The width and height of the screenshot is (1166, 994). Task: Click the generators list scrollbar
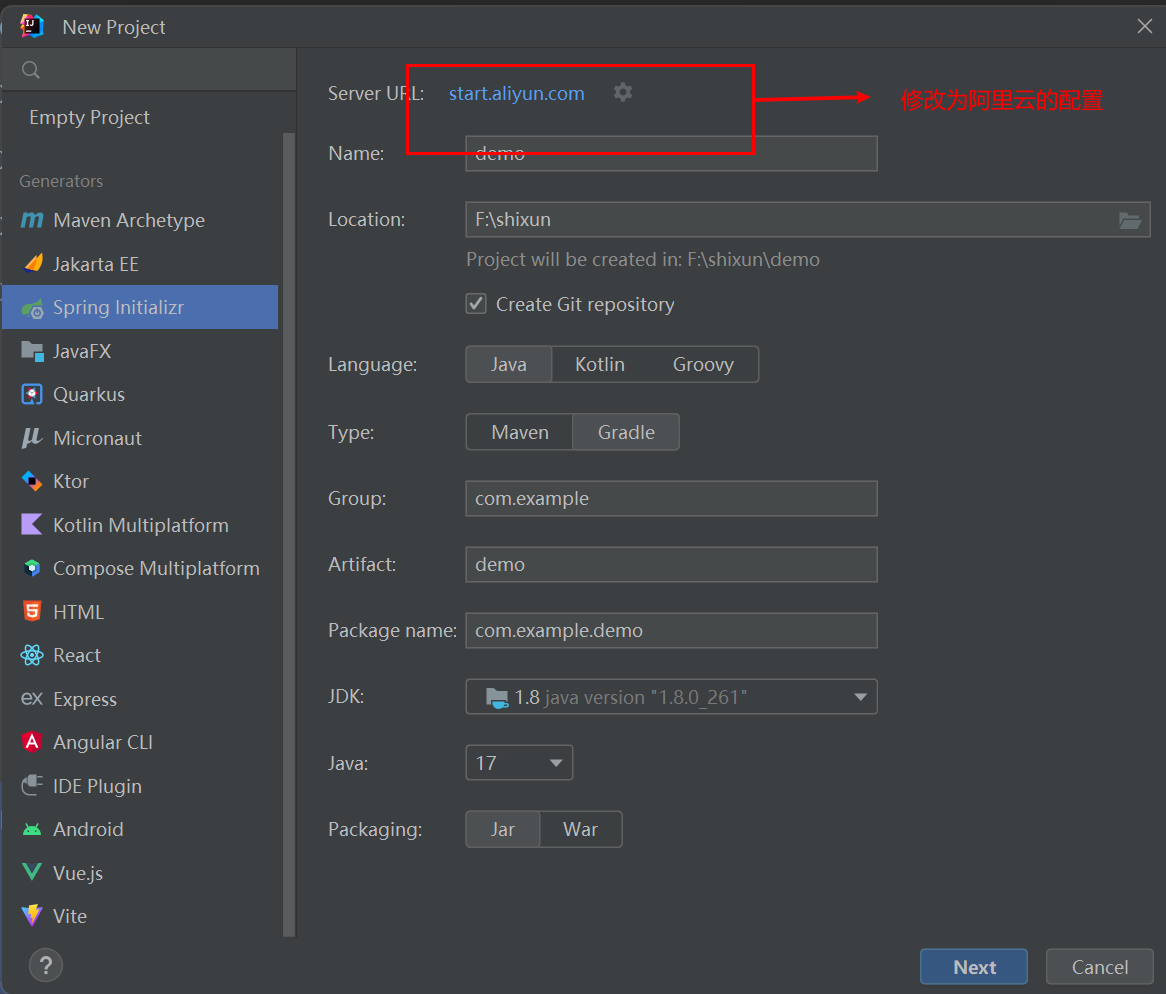289,535
